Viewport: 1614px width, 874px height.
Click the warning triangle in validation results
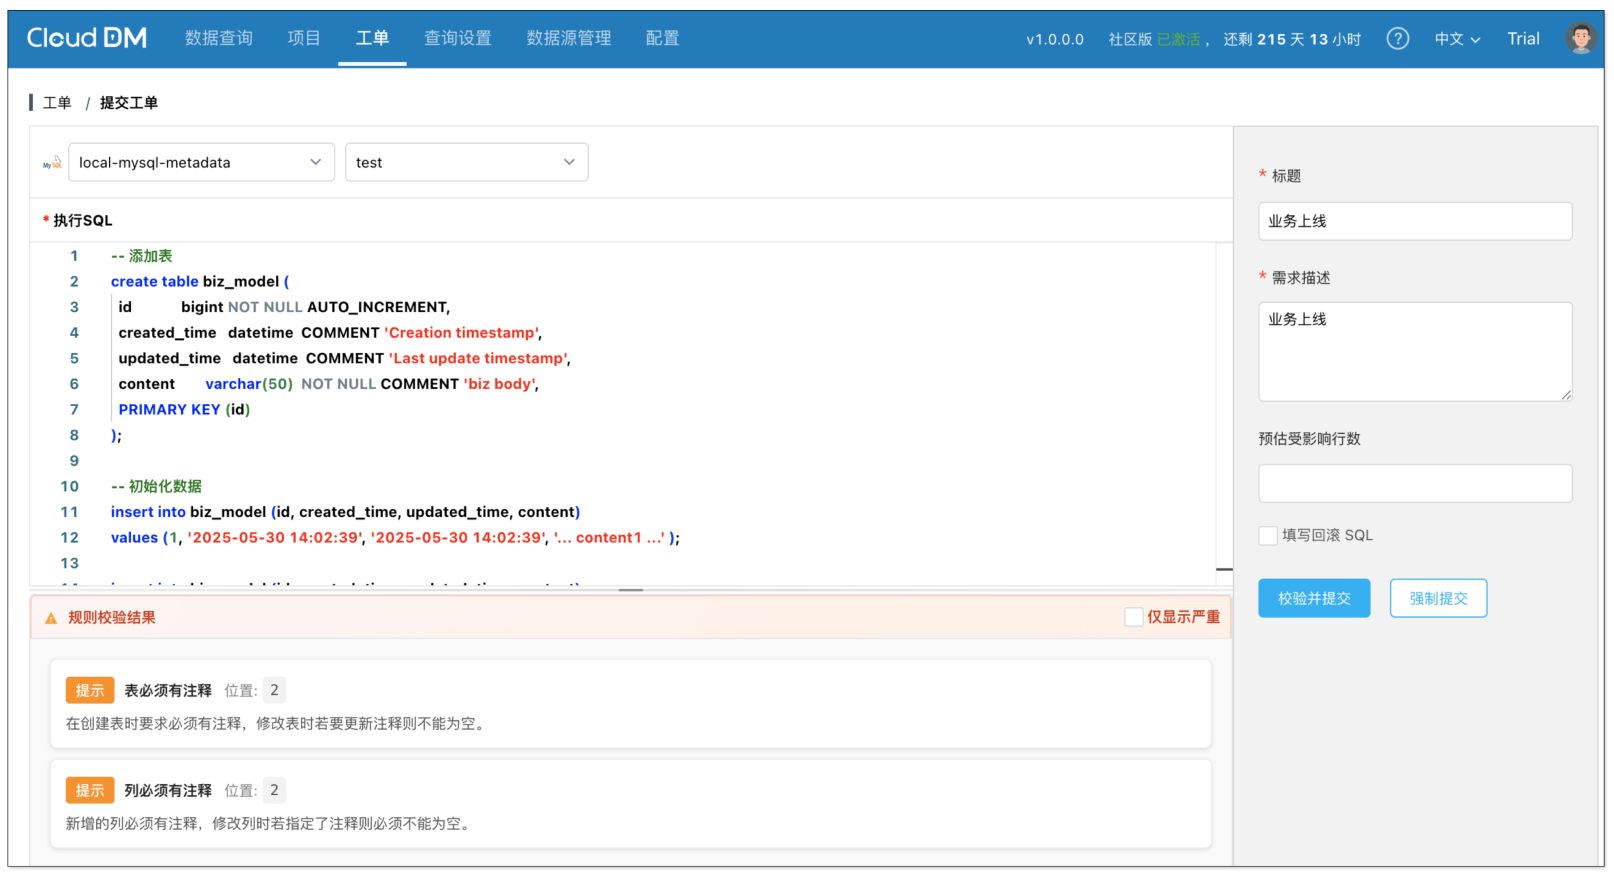pyautogui.click(x=51, y=618)
